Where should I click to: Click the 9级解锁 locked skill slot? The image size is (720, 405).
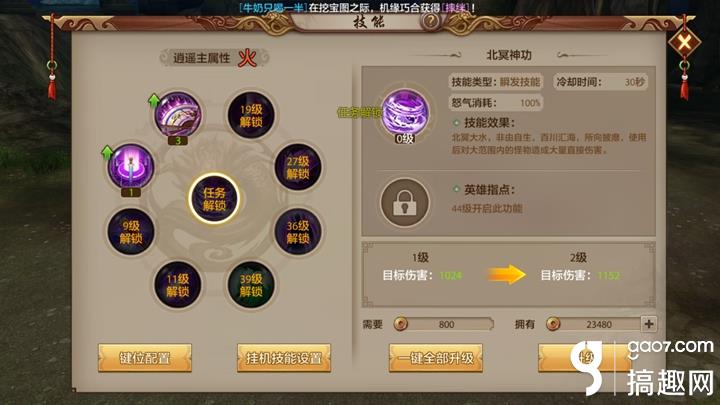click(131, 231)
